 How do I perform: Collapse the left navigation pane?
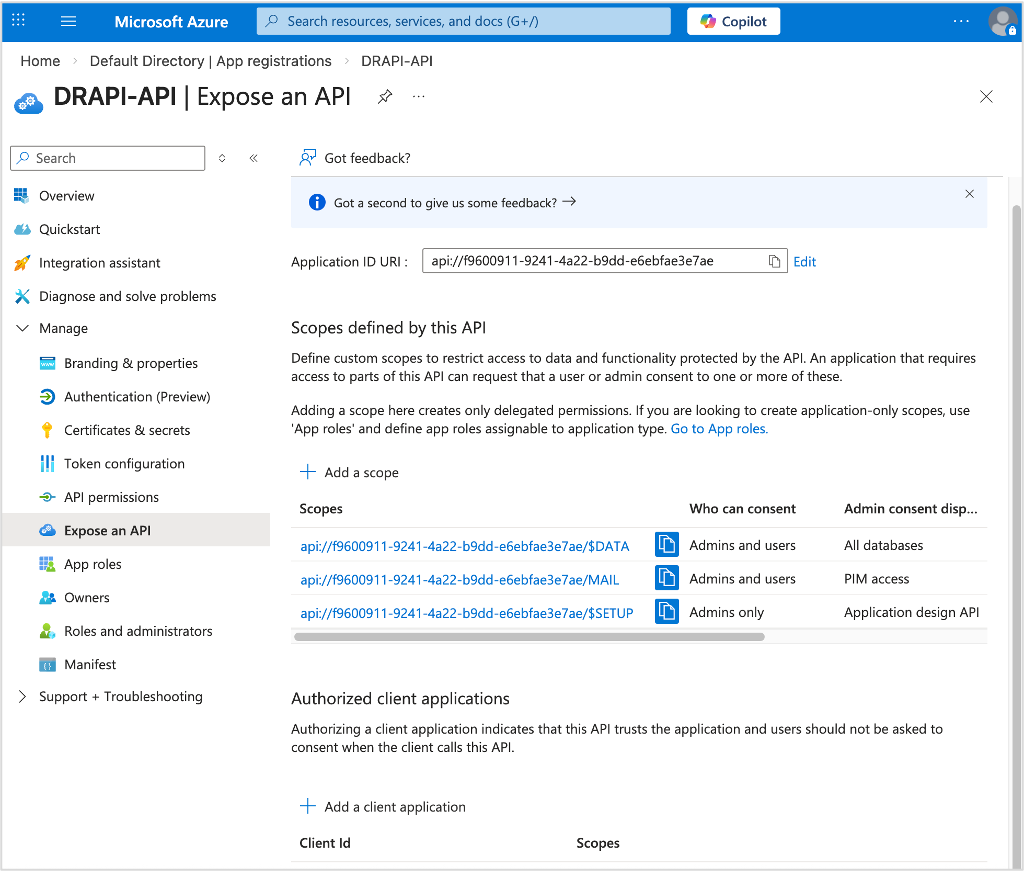[253, 158]
